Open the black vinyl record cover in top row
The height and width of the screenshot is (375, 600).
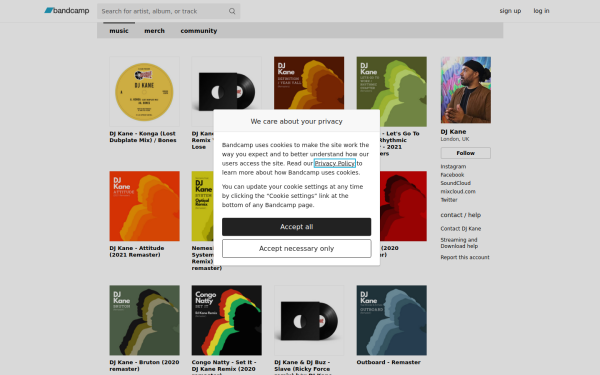click(x=227, y=83)
